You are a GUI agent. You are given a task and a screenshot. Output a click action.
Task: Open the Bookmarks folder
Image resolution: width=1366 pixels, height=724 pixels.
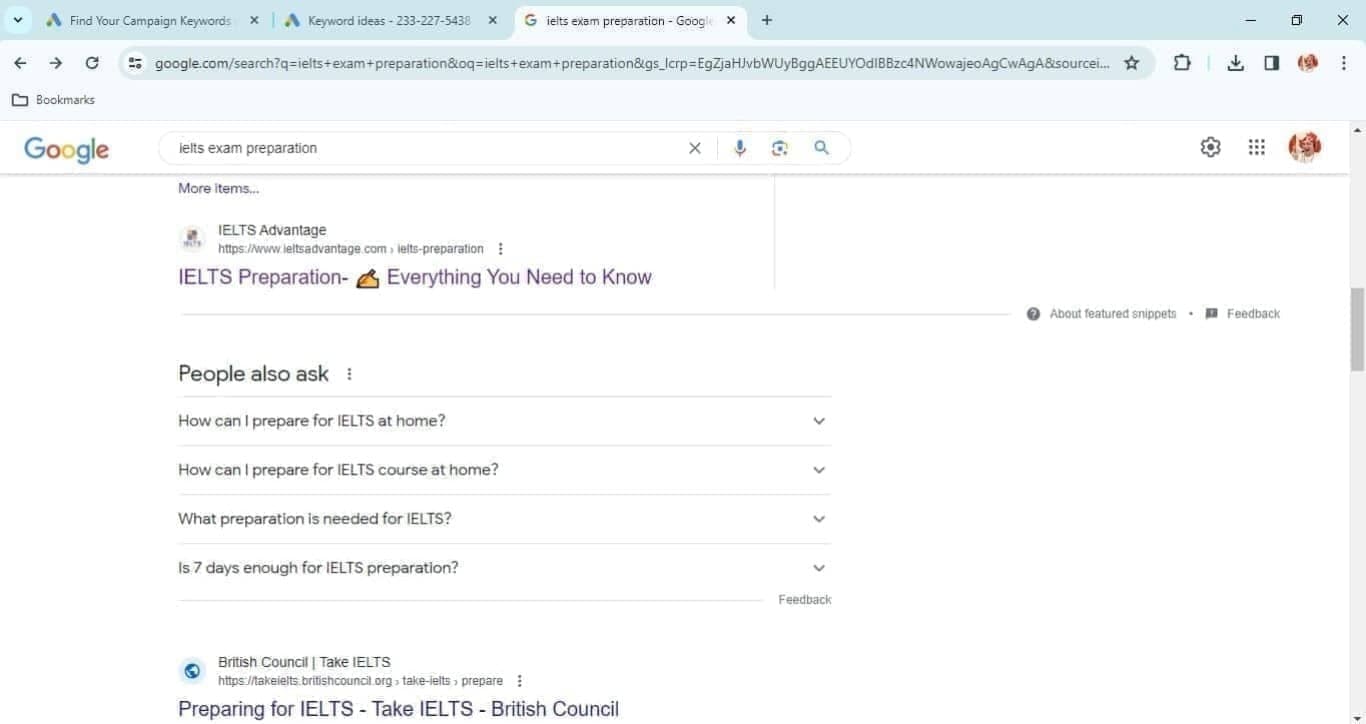(x=53, y=100)
